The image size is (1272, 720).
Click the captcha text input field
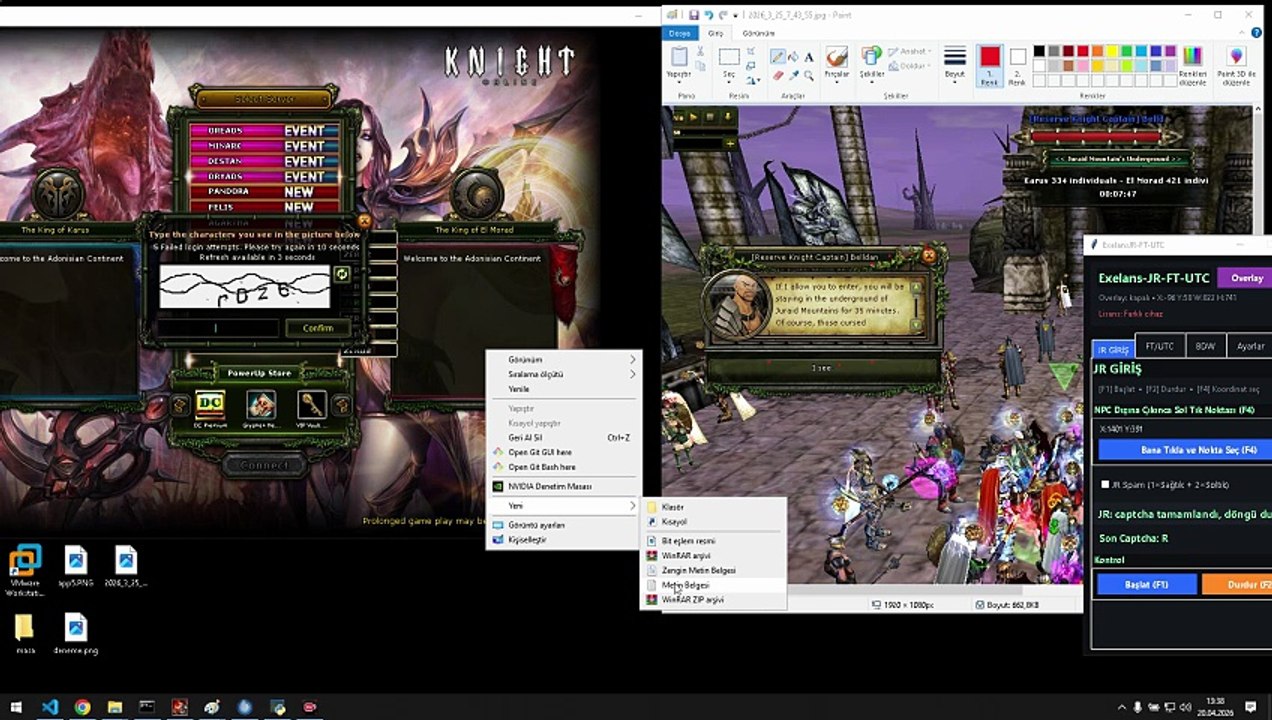(x=216, y=328)
